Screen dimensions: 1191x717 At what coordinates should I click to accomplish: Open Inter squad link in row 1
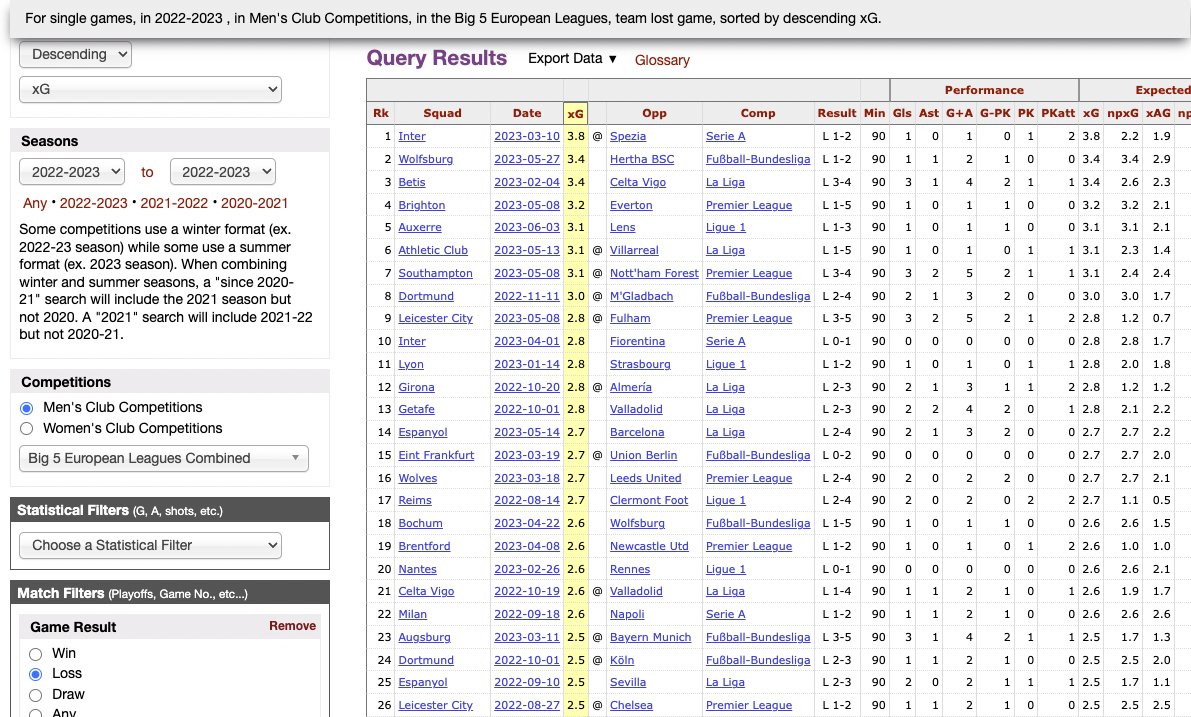pyautogui.click(x=412, y=136)
